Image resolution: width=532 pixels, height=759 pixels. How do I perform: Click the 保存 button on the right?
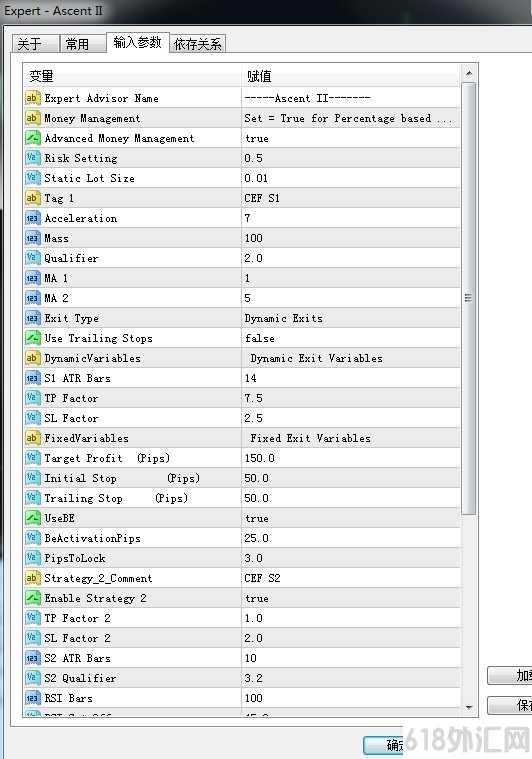click(x=510, y=705)
